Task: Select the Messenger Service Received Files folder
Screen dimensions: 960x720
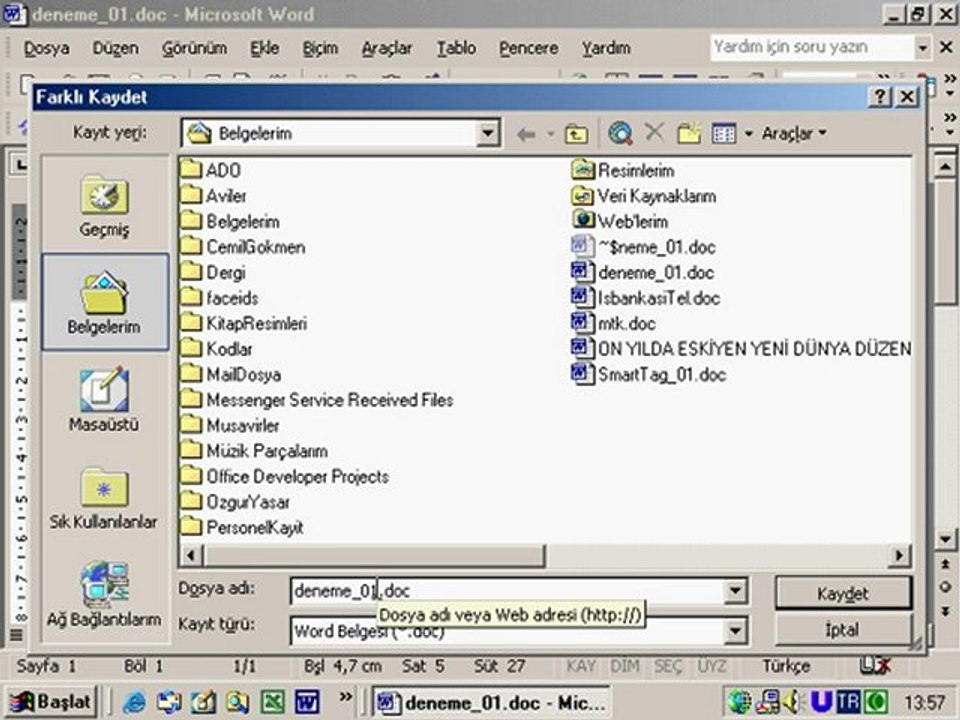Action: (x=318, y=400)
